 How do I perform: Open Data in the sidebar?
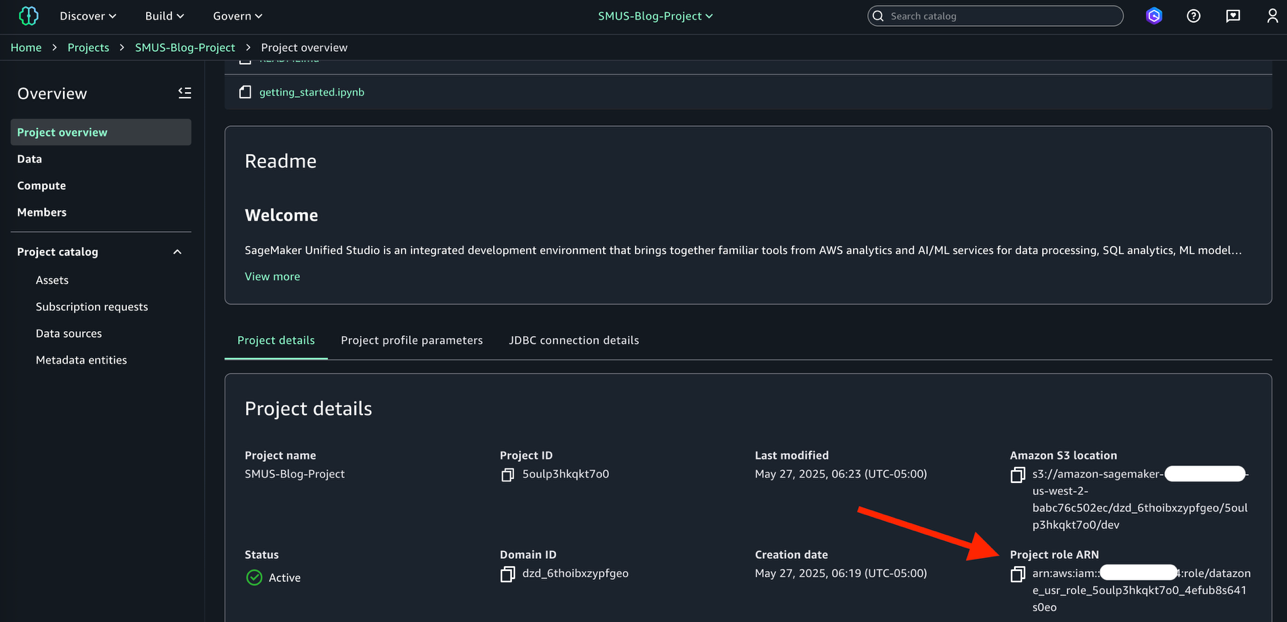click(29, 159)
